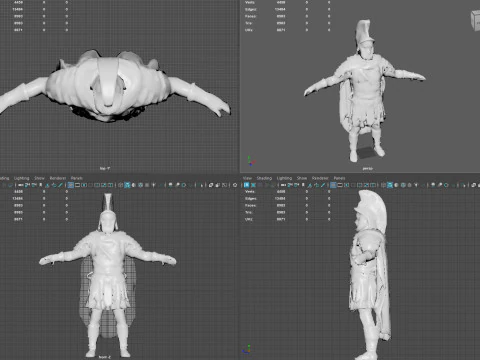Click 'Edges:' heads-up label in perspective view
The height and width of the screenshot is (360, 480).
coord(251,9)
